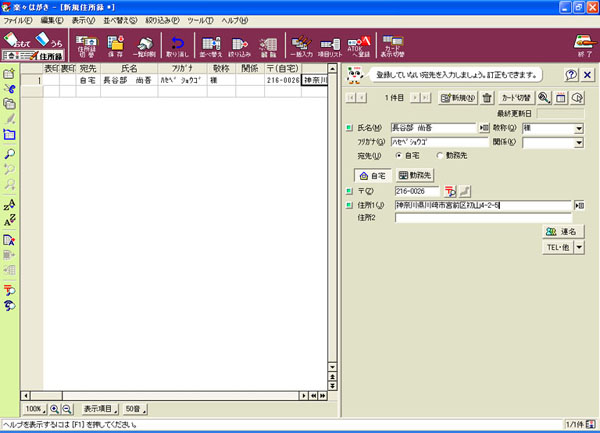This screenshot has width=600, height=433.
Task: Select the 勤務先 radio button
Action: pyautogui.click(x=439, y=156)
